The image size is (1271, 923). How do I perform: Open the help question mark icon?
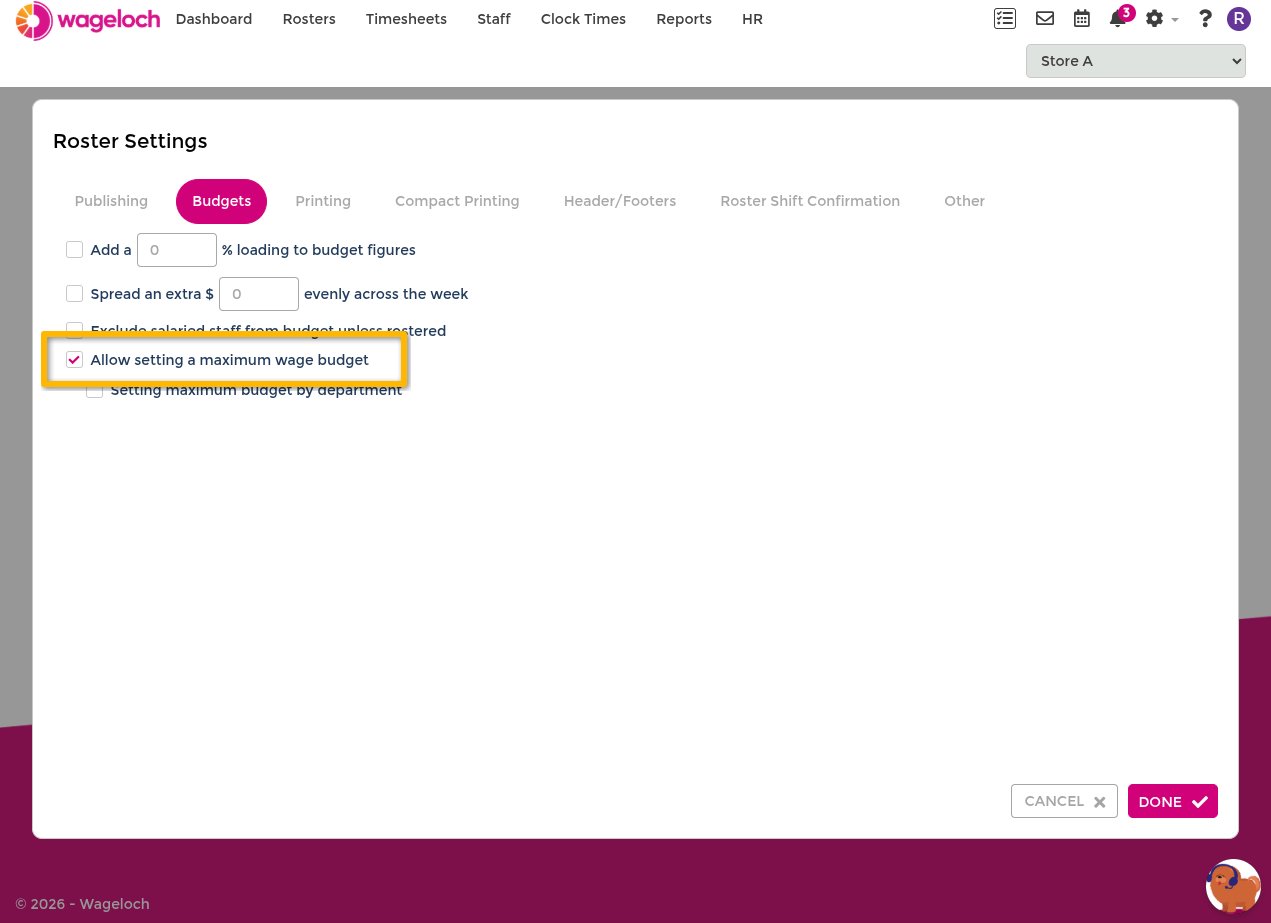tap(1205, 18)
